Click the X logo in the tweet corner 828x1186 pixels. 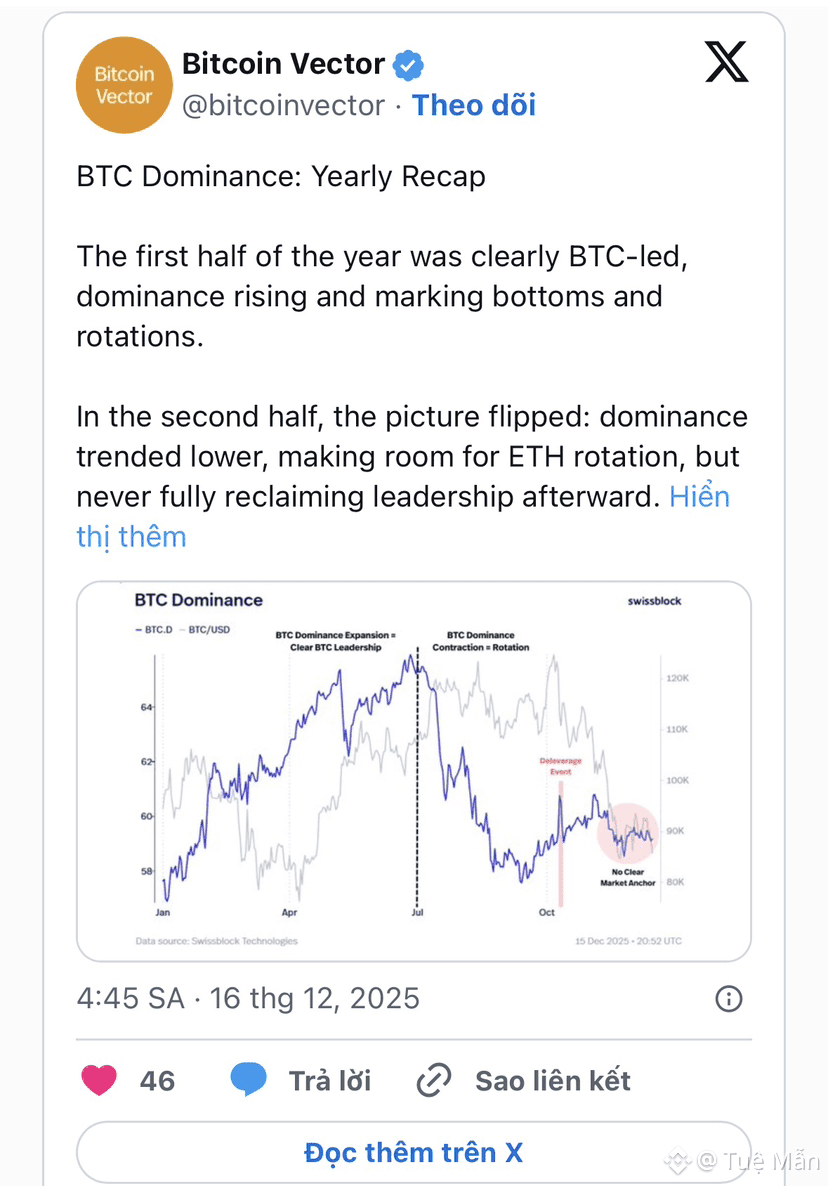point(726,63)
